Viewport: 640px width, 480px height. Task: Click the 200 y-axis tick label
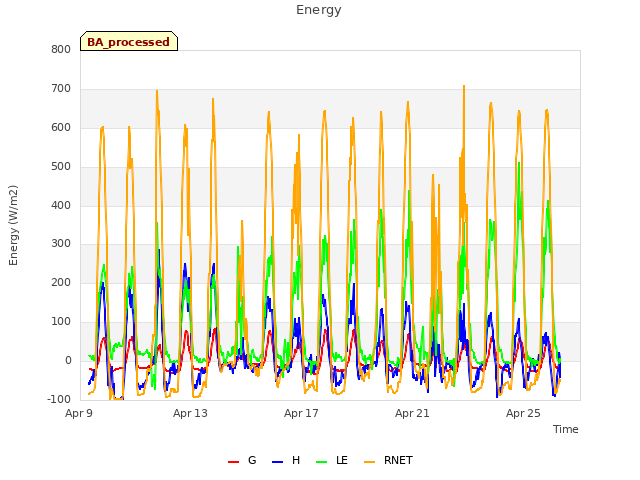pos(61,282)
